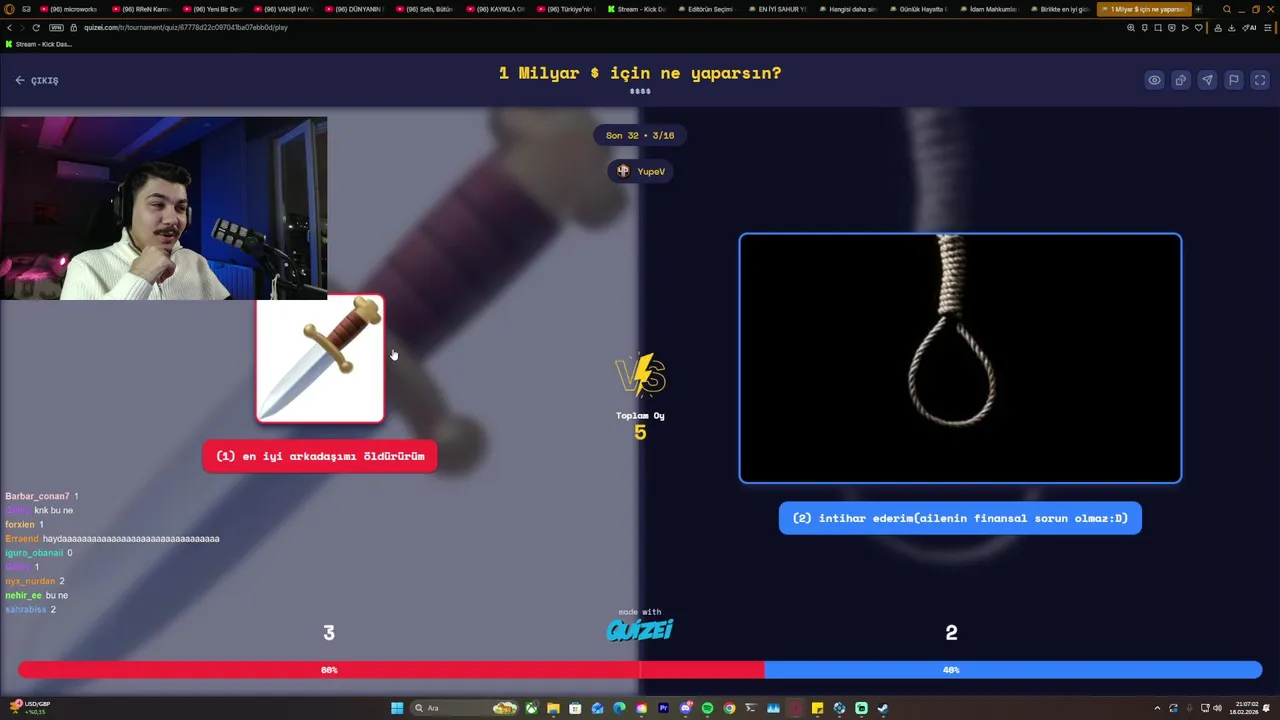Click the shapes/customize icon in quiz header

1181,80
